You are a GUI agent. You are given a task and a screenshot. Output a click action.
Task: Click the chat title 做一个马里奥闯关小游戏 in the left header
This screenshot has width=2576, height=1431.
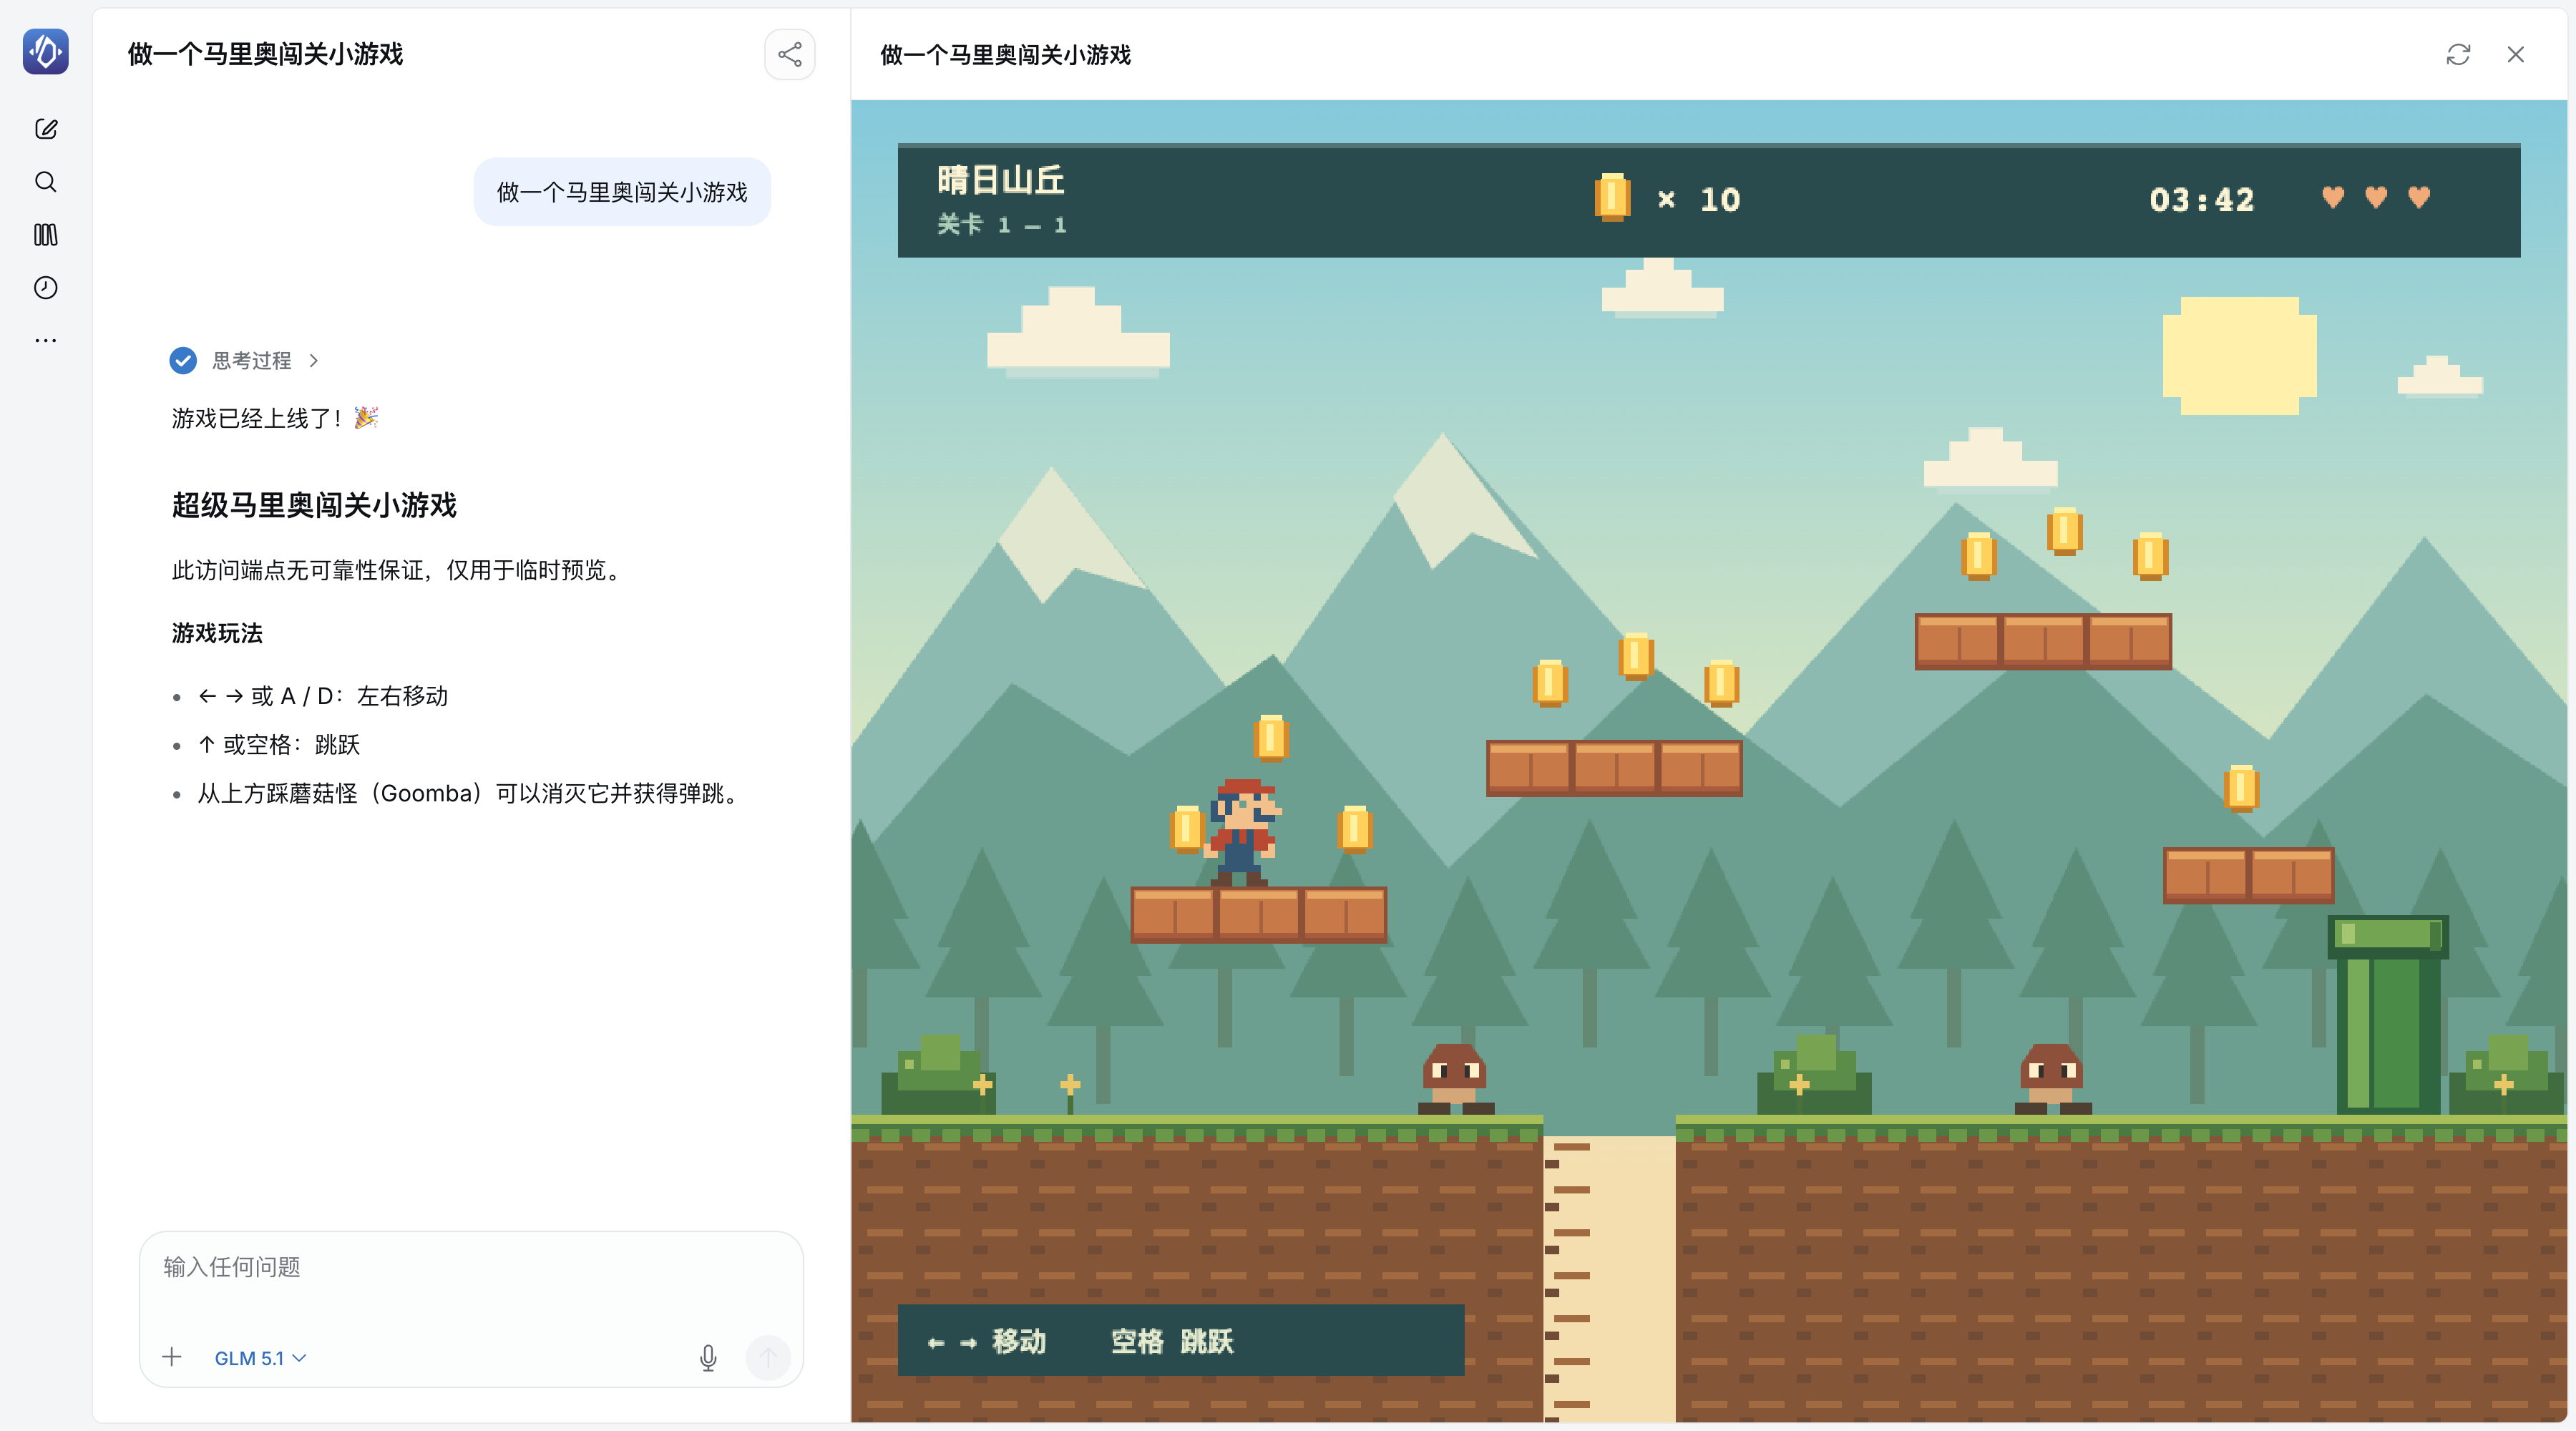[x=265, y=54]
